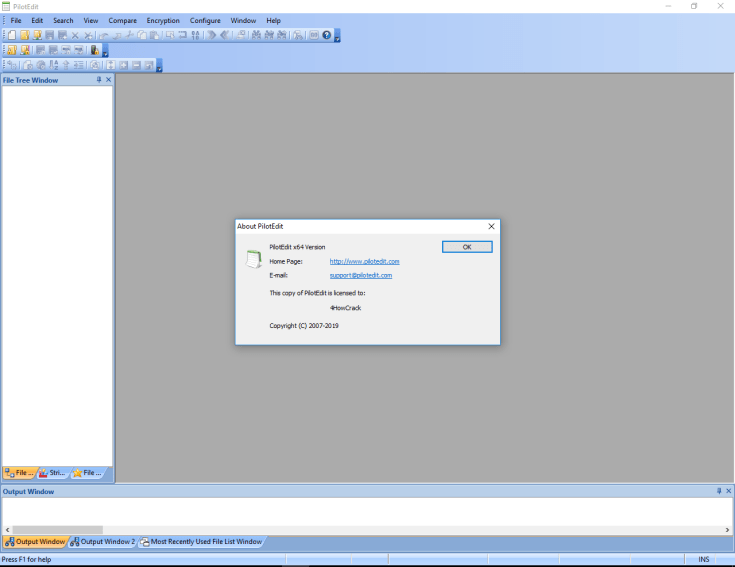The height and width of the screenshot is (567, 735).
Task: Open the File menu
Action: 16,21
